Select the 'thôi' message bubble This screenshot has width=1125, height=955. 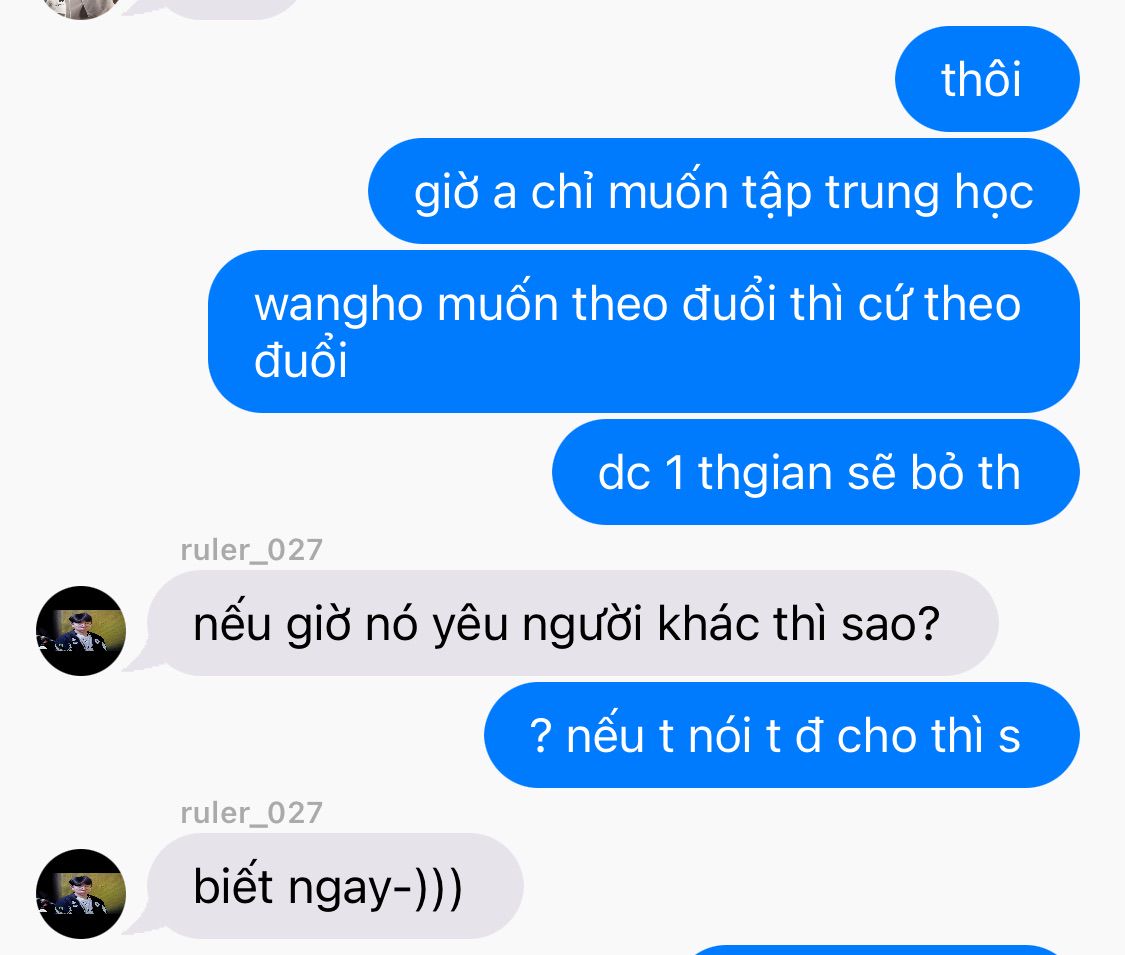[987, 79]
